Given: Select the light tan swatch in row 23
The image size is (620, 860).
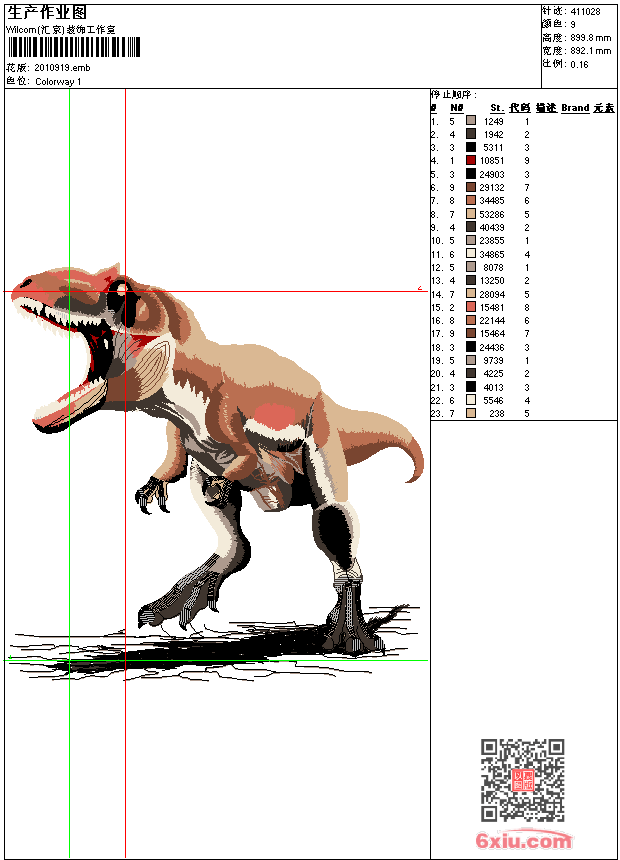Looking at the screenshot, I should (471, 413).
